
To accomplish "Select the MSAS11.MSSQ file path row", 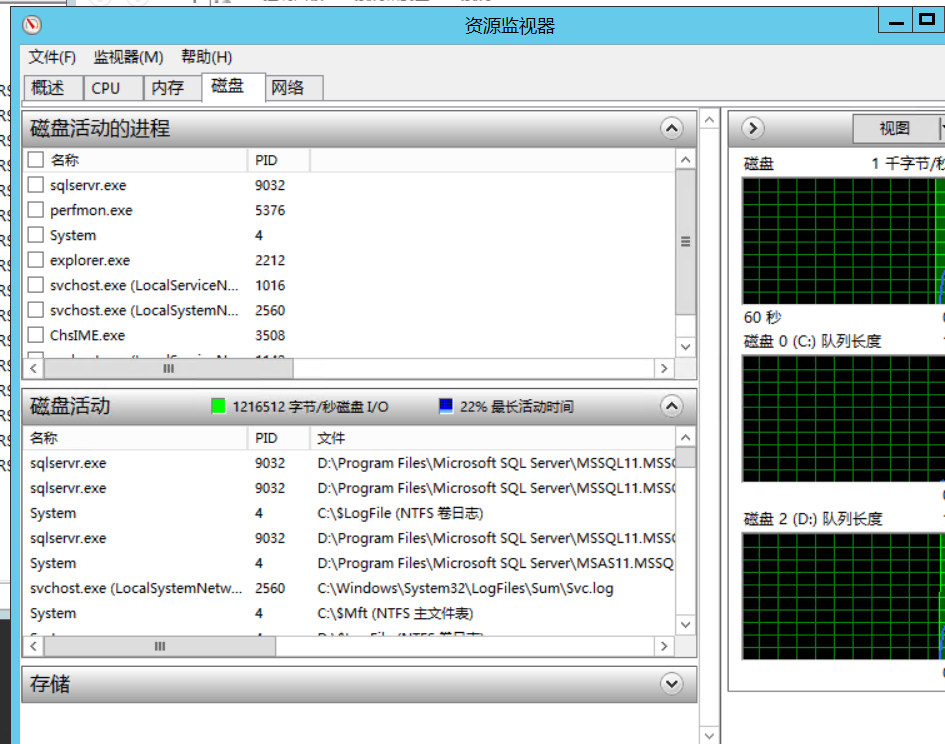I will [350, 563].
